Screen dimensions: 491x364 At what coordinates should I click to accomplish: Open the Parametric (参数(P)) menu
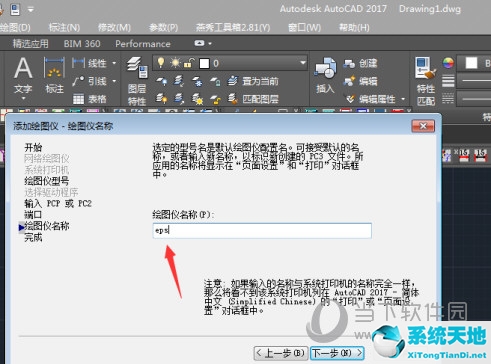pos(163,27)
